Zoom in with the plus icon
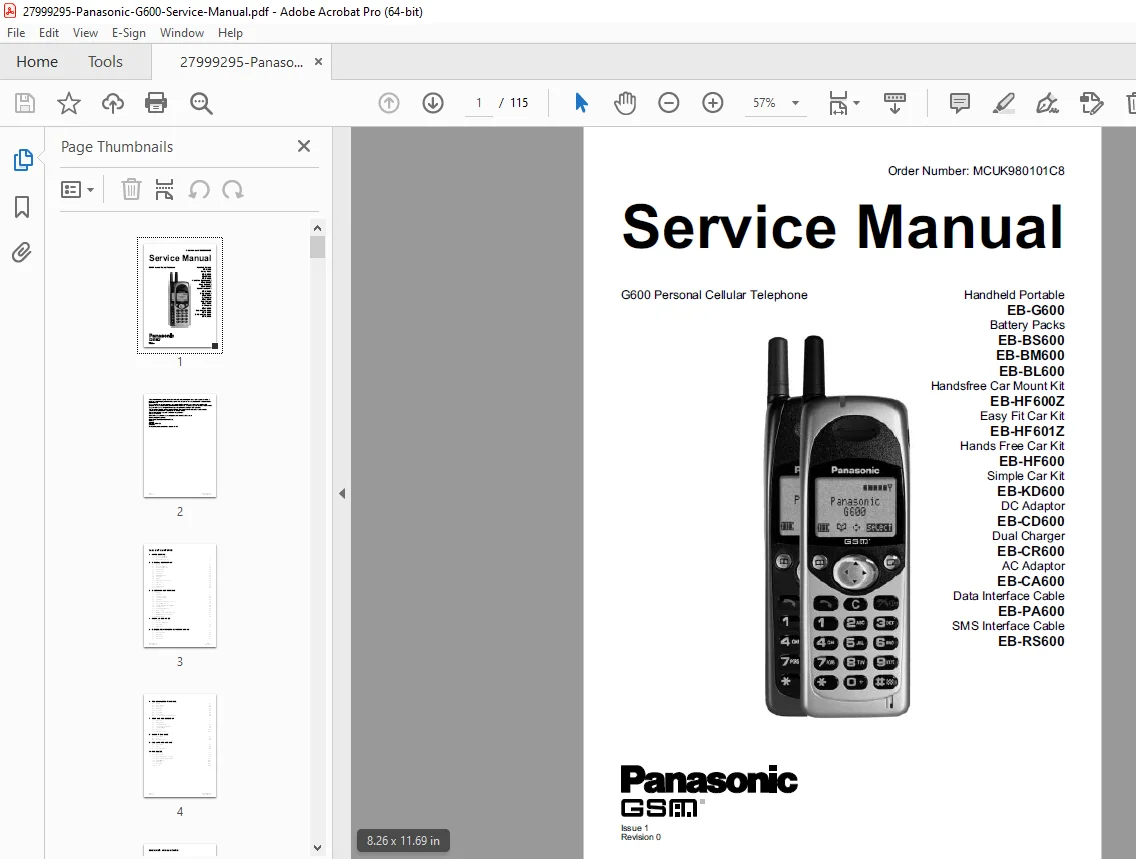The height and width of the screenshot is (859, 1136). (x=713, y=103)
